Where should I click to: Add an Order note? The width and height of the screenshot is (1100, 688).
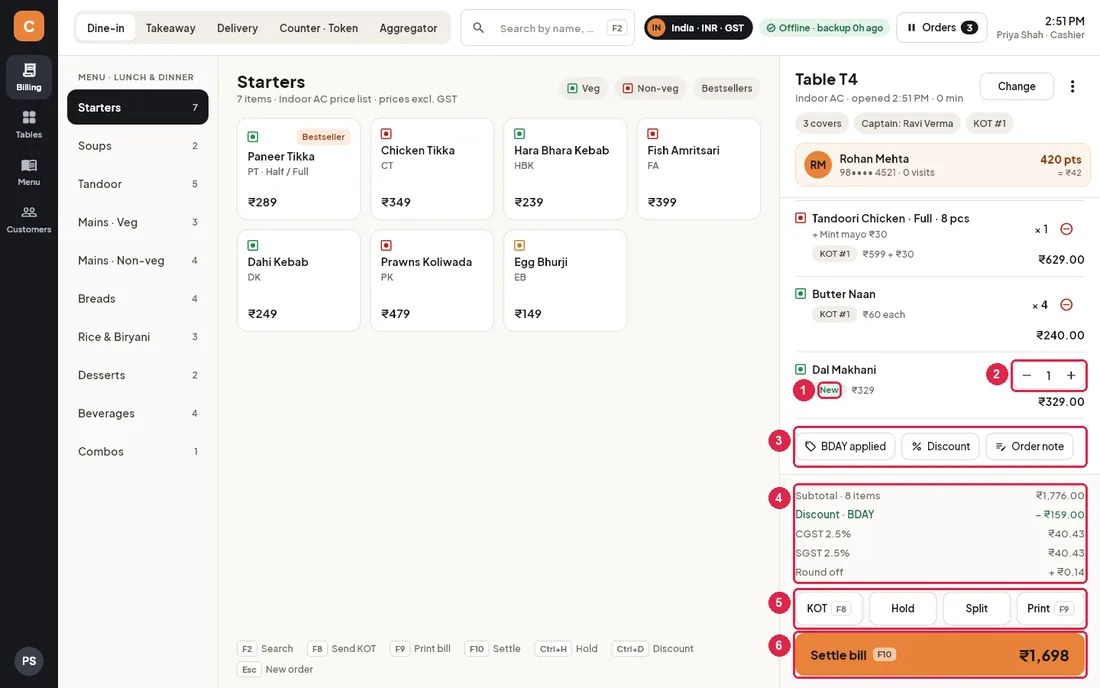pyautogui.click(x=1029, y=446)
